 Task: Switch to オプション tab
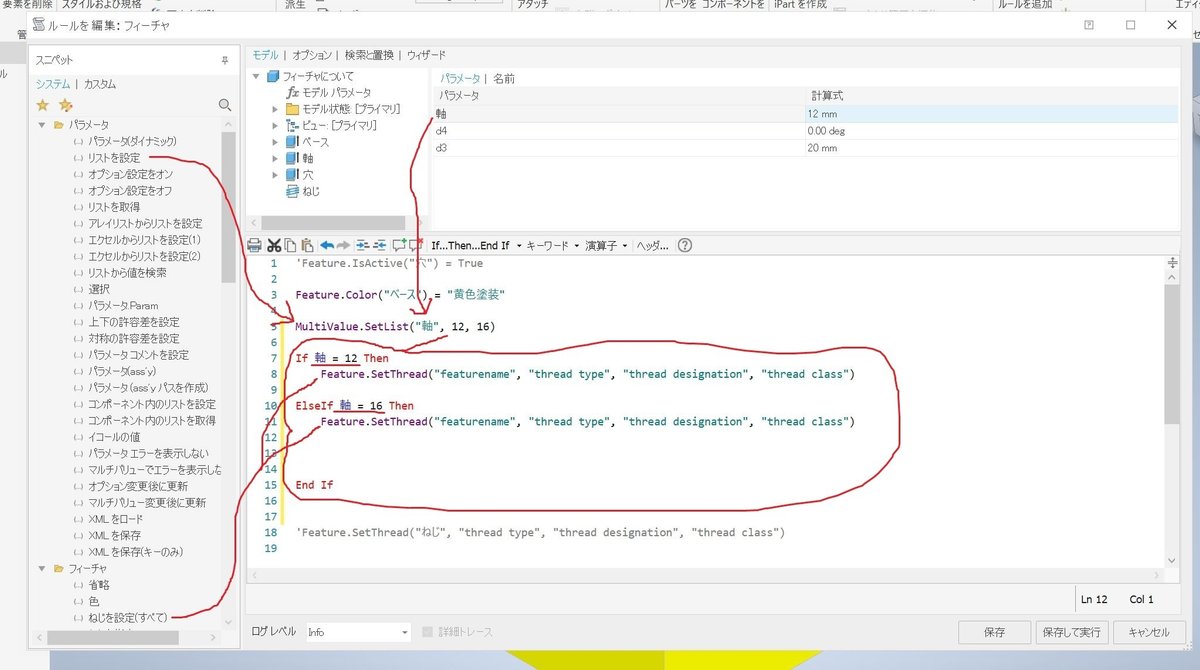(x=312, y=55)
